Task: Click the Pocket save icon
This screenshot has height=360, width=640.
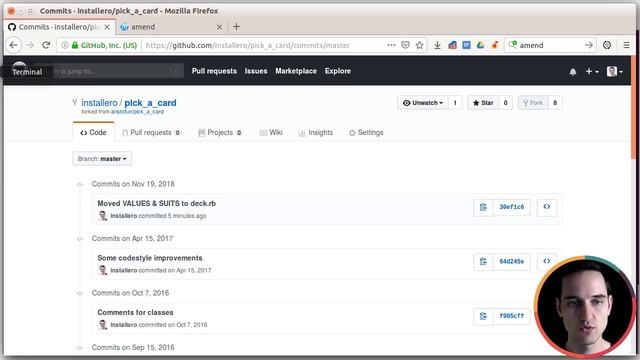Action: pyautogui.click(x=405, y=45)
